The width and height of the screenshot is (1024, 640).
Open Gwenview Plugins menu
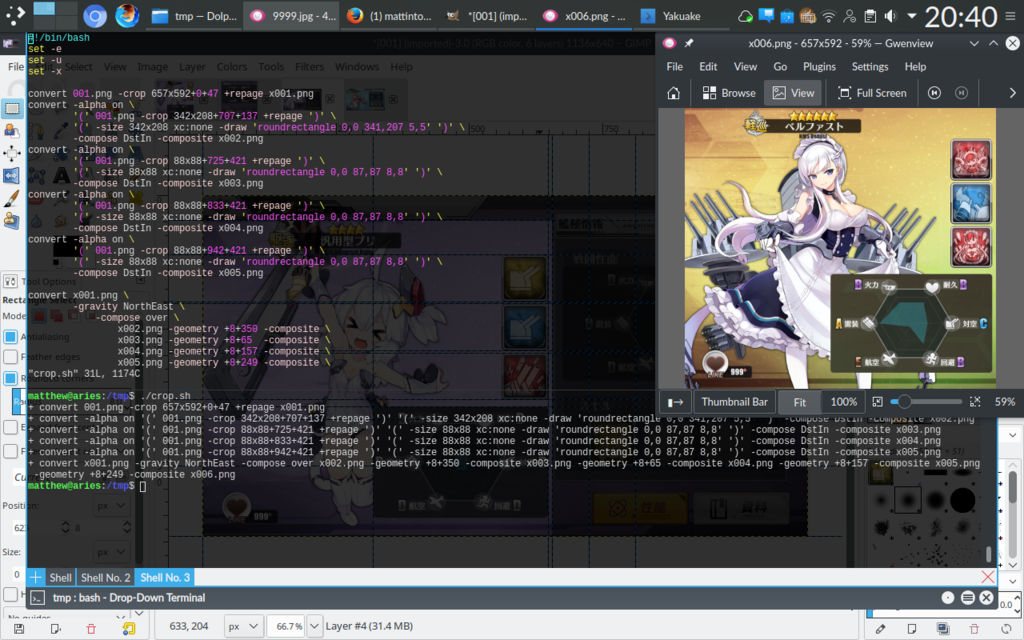[x=819, y=67]
